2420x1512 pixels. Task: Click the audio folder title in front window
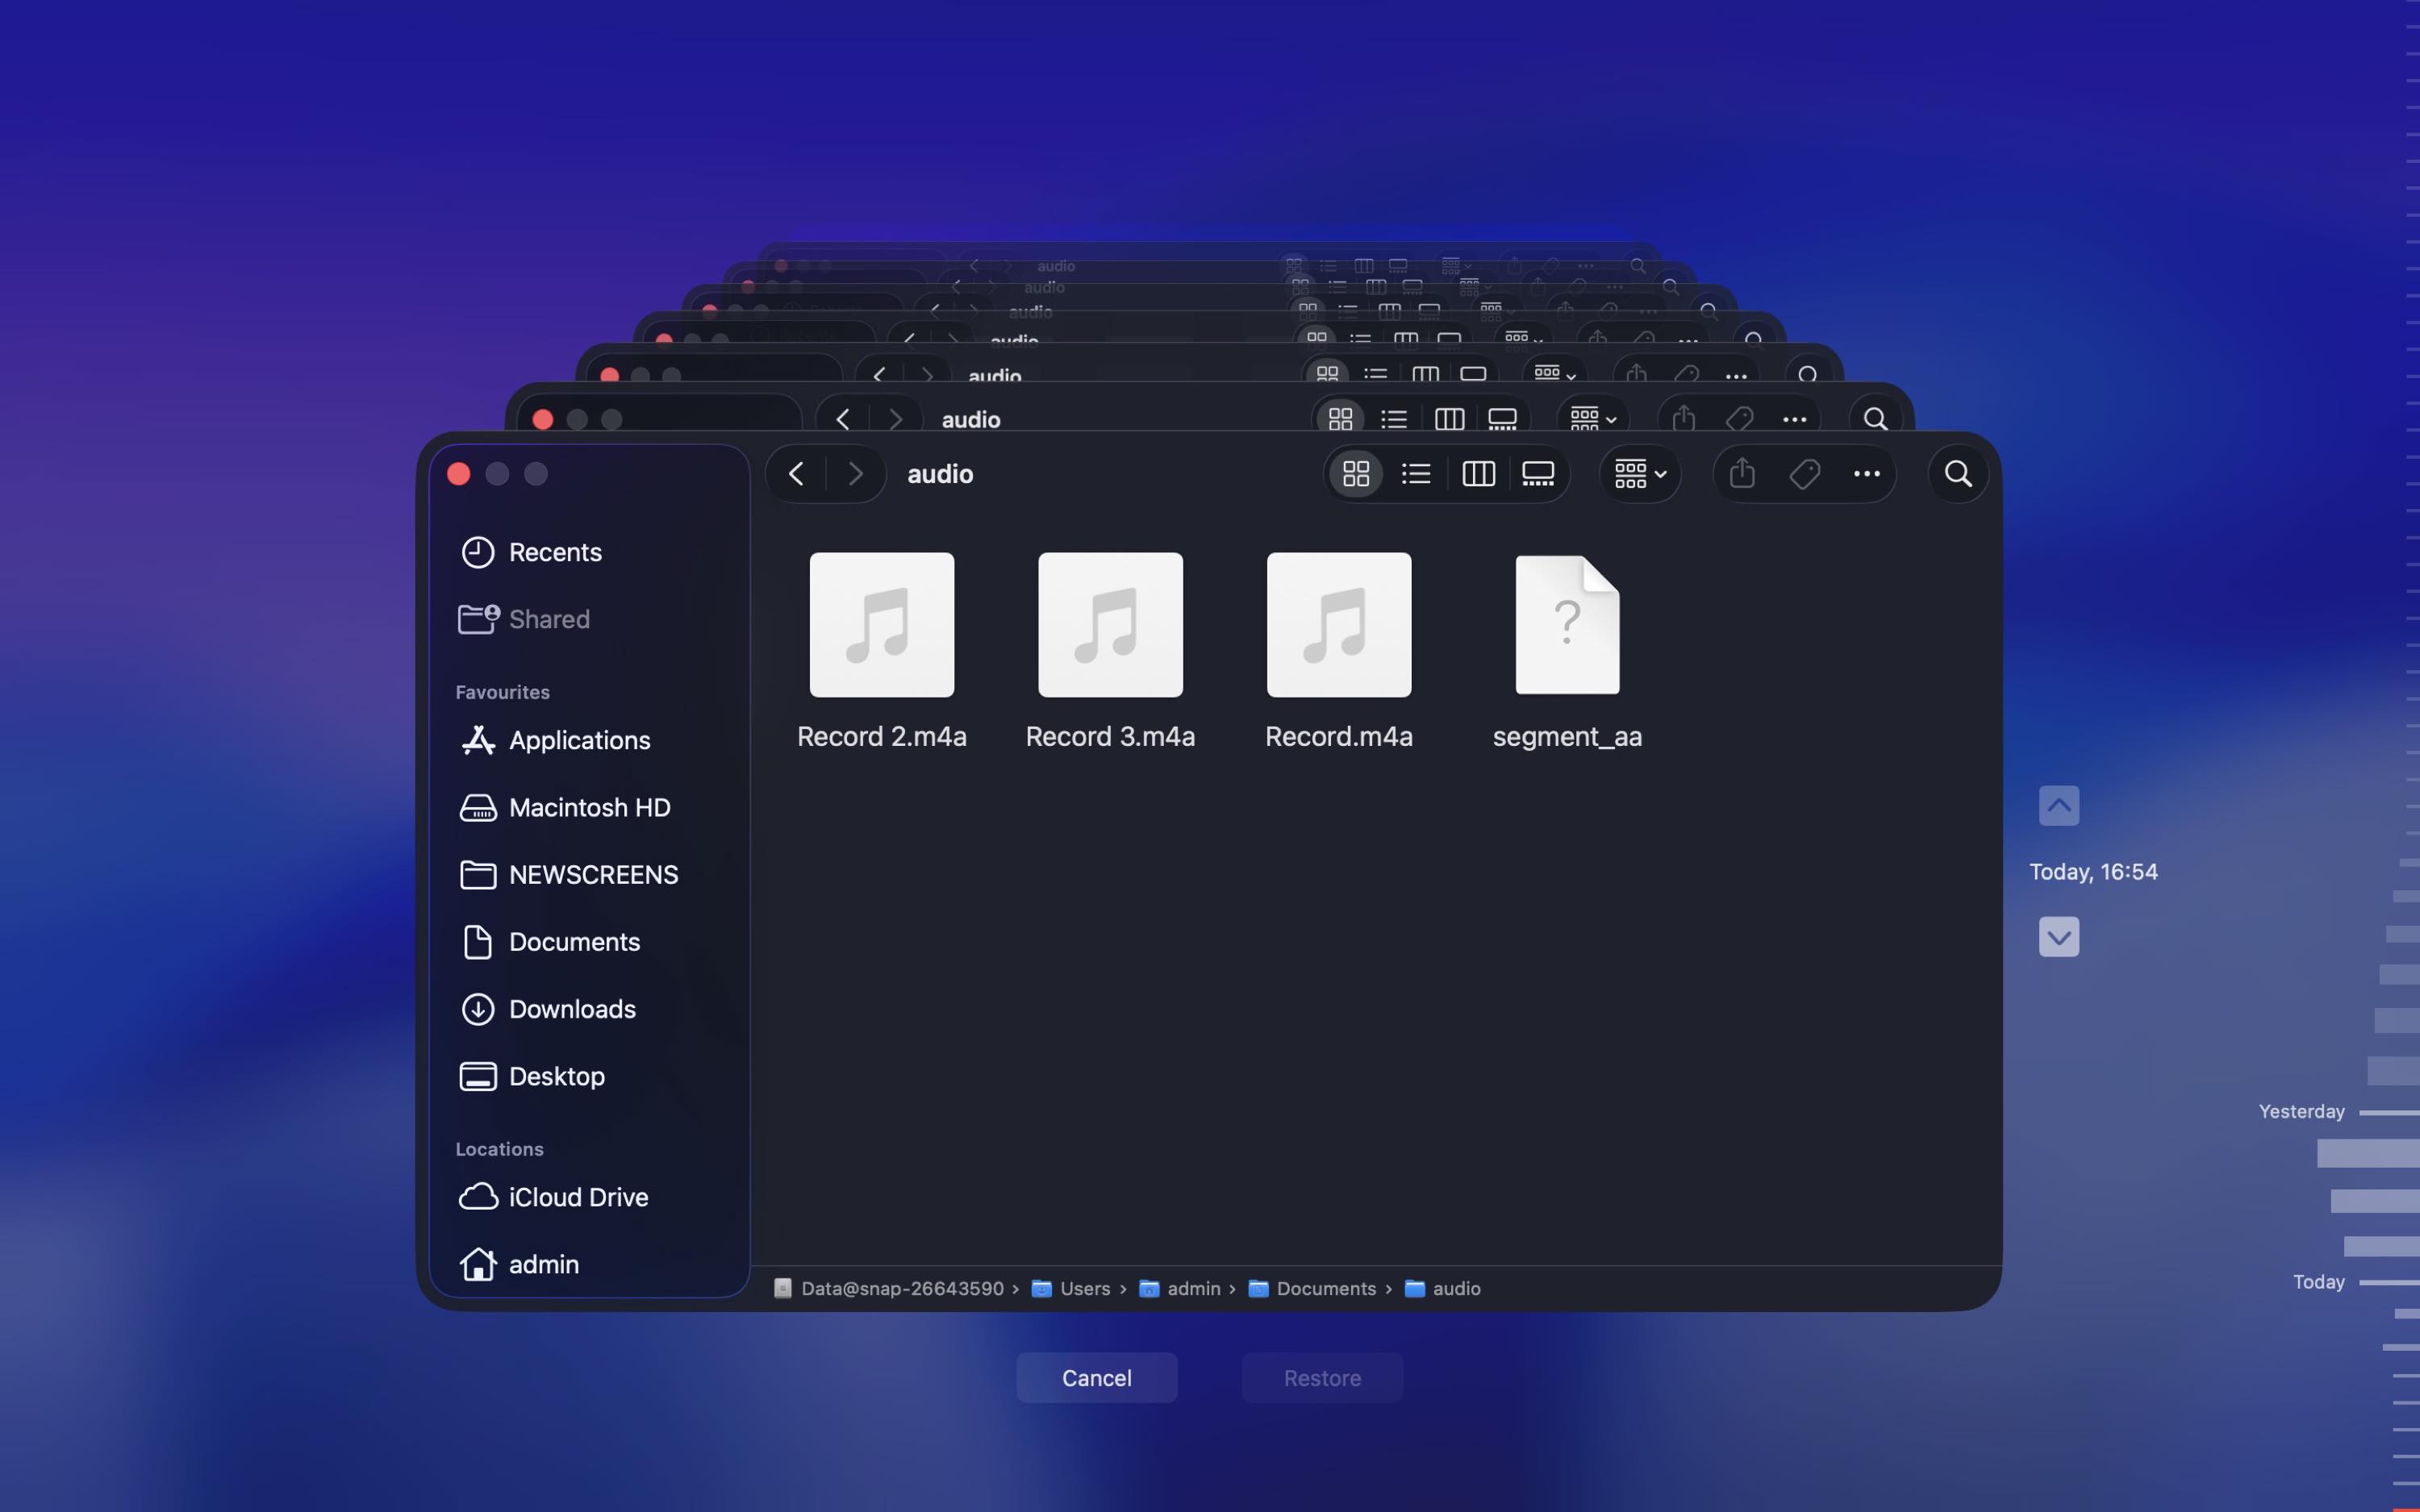[939, 473]
